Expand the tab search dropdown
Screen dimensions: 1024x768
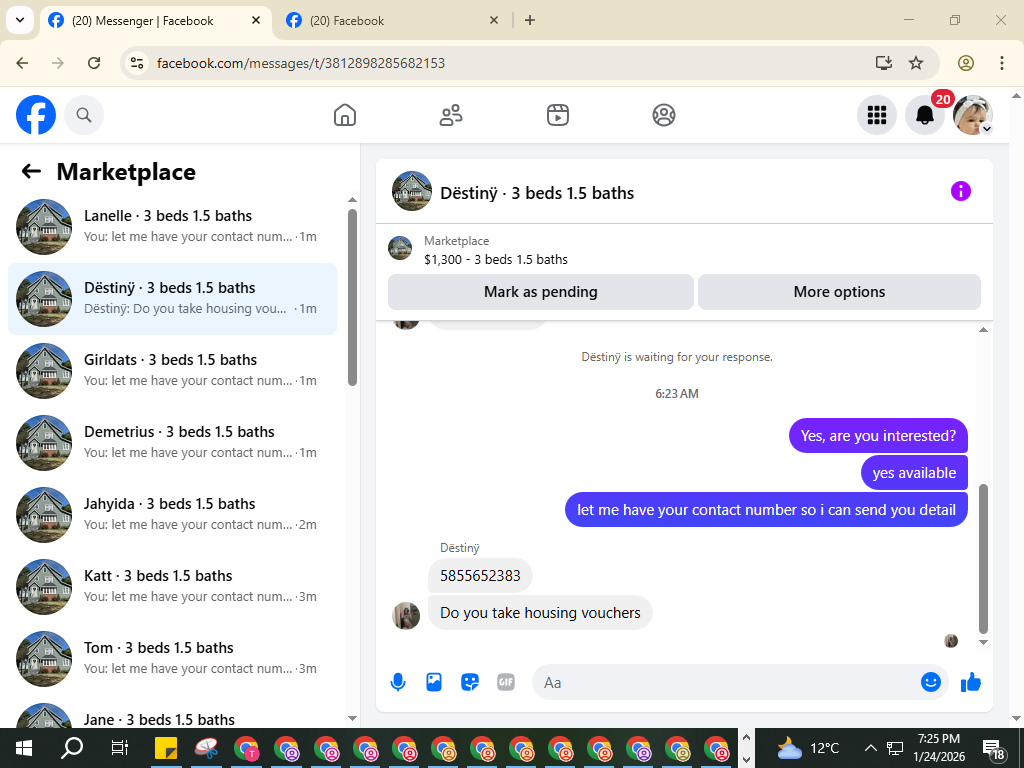pyautogui.click(x=20, y=20)
